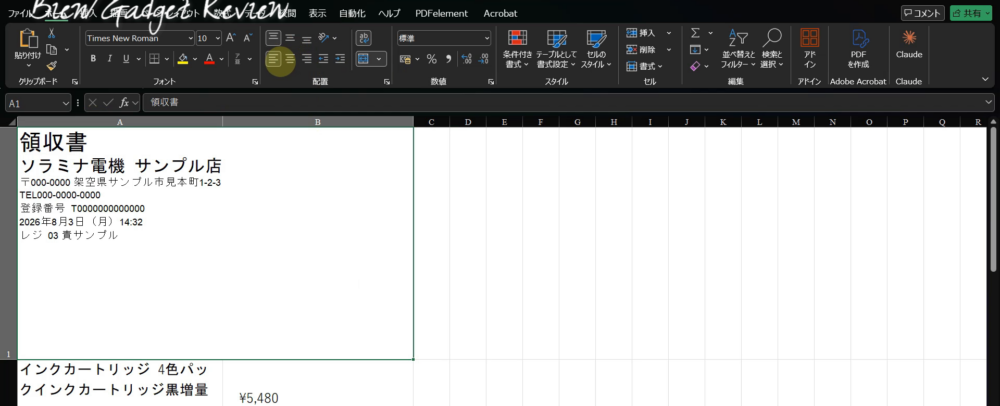This screenshot has height=406, width=1000.
Task: Open Cell Styles (セルのスタイル)
Action: tap(596, 49)
